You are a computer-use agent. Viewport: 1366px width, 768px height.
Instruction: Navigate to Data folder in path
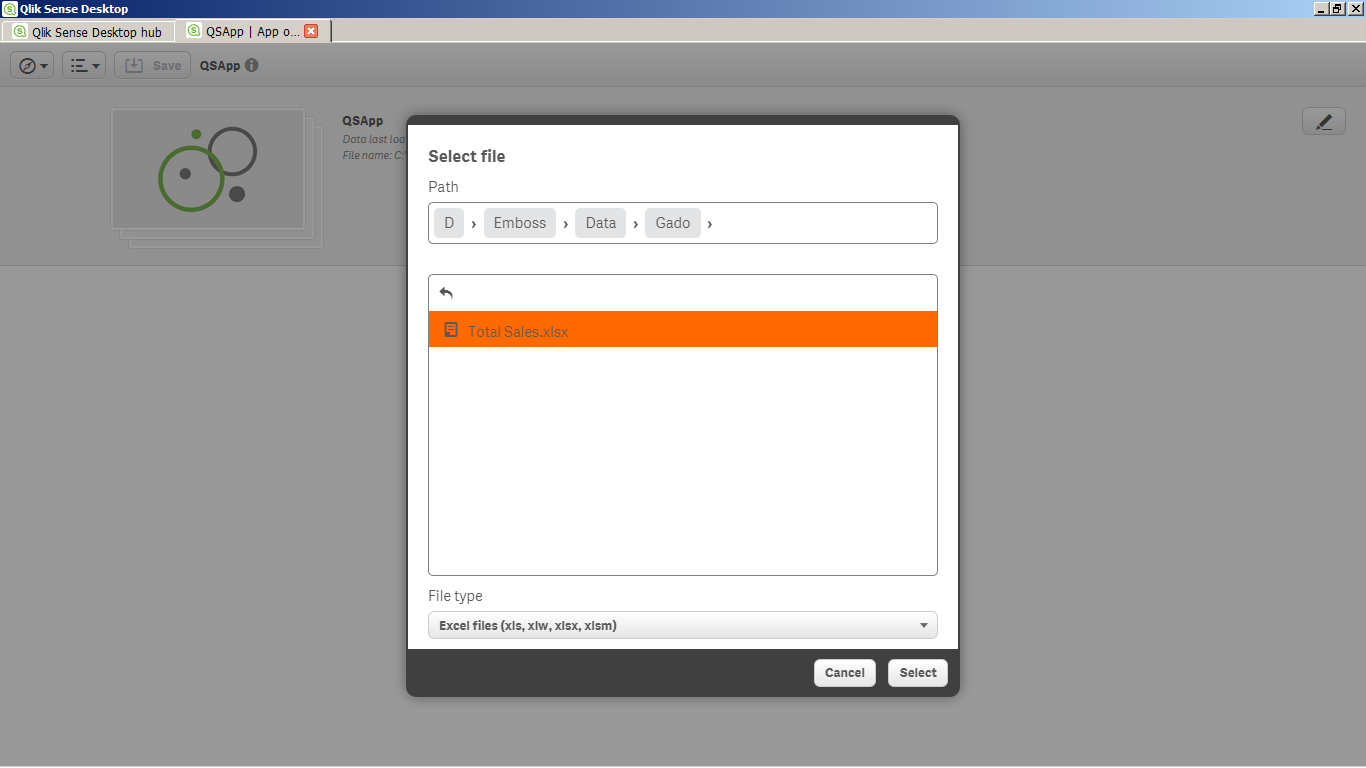pyautogui.click(x=601, y=223)
